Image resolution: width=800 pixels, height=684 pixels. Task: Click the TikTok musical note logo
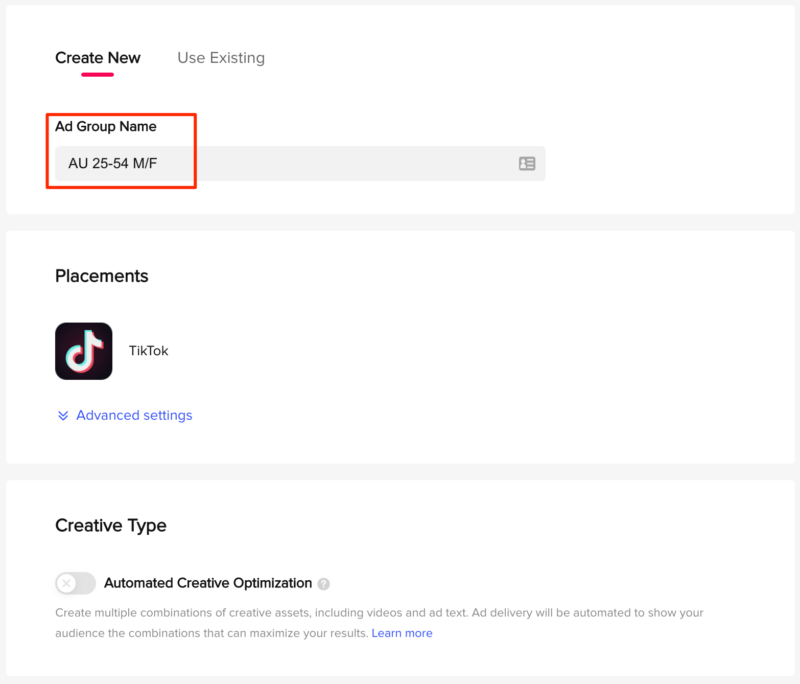coord(83,351)
